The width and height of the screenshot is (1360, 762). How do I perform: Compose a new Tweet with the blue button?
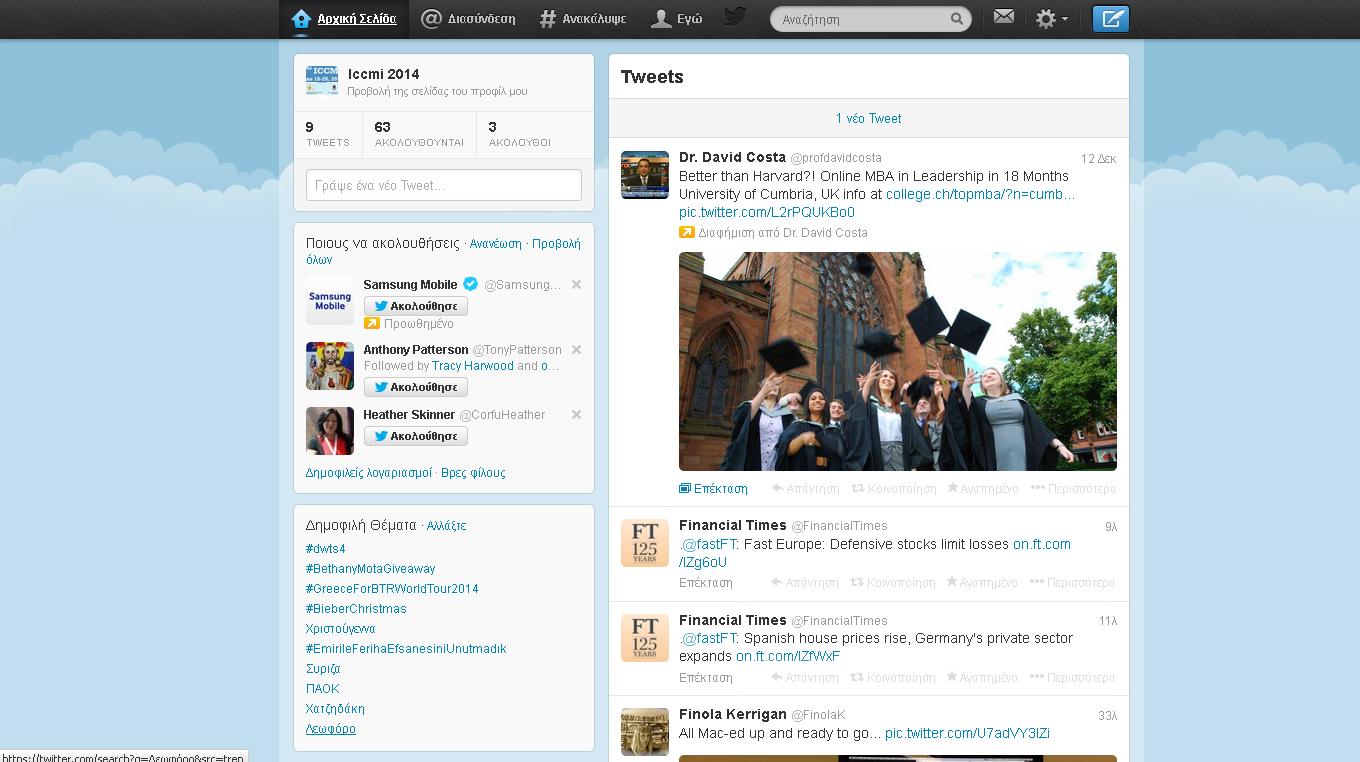coord(1110,19)
